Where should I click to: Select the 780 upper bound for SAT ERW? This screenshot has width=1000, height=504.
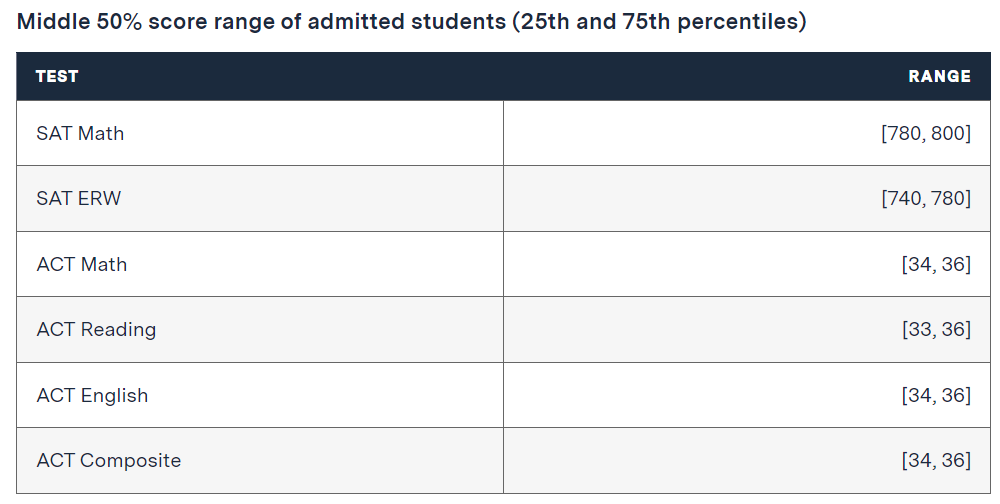pyautogui.click(x=948, y=198)
